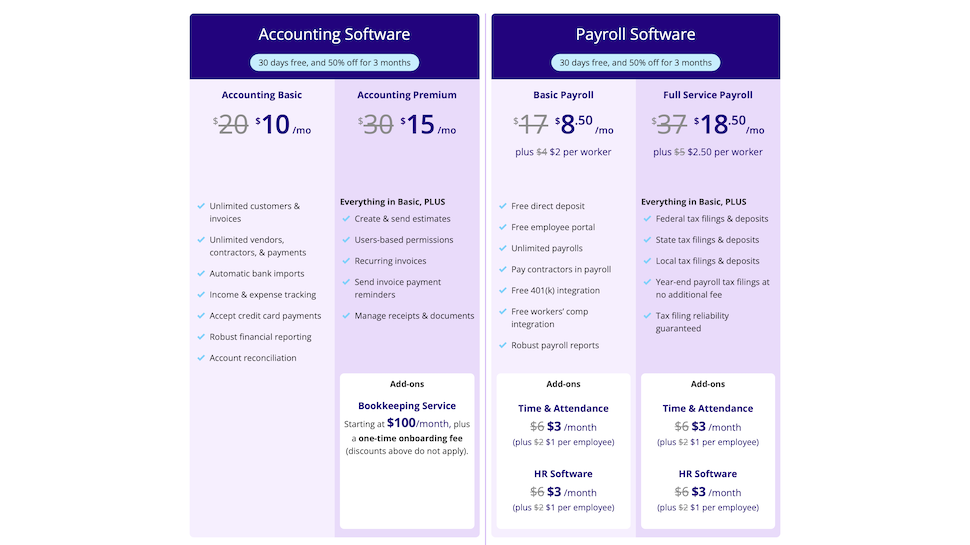This screenshot has height=545, width=970.
Task: Click checkmark next to Free direct deposit
Action: 503,206
